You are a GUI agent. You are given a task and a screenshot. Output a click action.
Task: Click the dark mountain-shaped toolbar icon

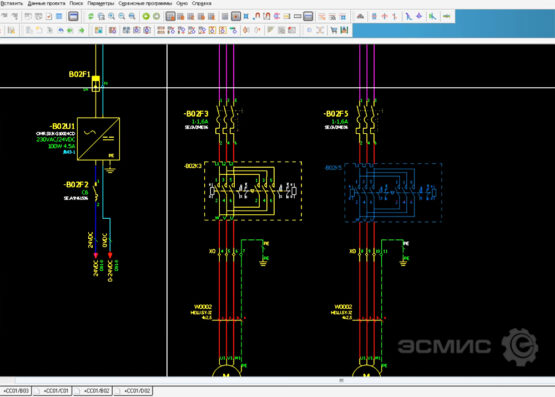[360, 16]
